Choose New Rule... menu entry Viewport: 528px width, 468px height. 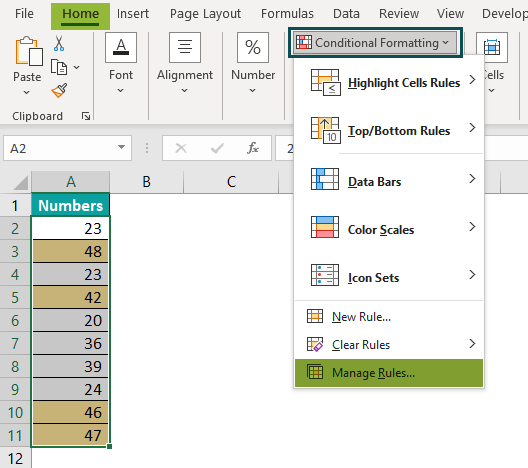click(389, 316)
